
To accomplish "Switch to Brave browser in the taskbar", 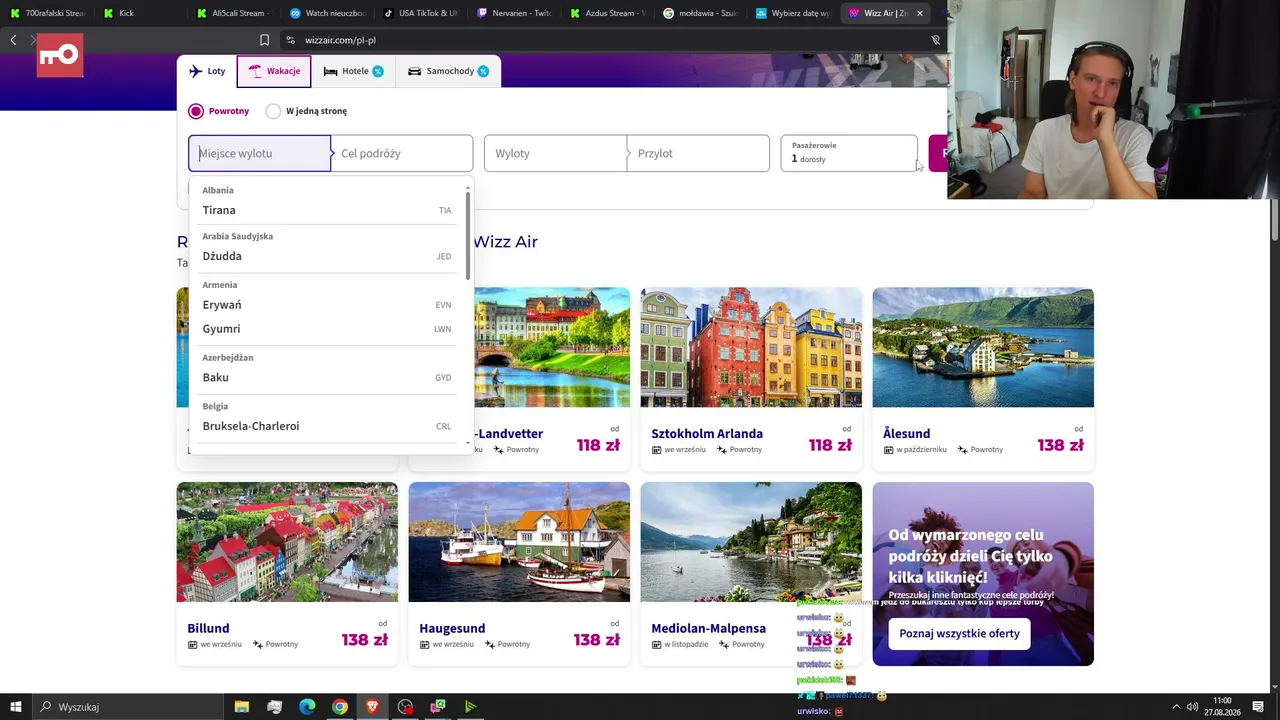I will (373, 707).
